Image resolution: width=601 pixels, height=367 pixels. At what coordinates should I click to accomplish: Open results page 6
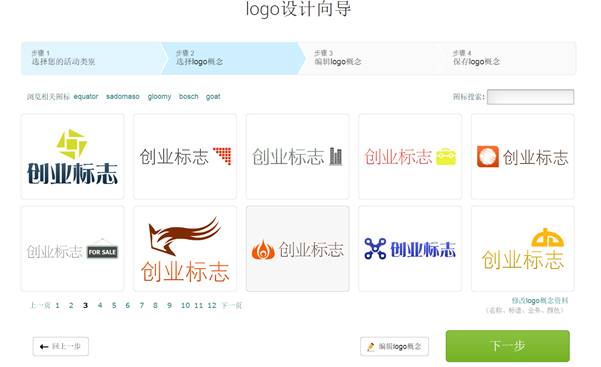pyautogui.click(x=128, y=306)
